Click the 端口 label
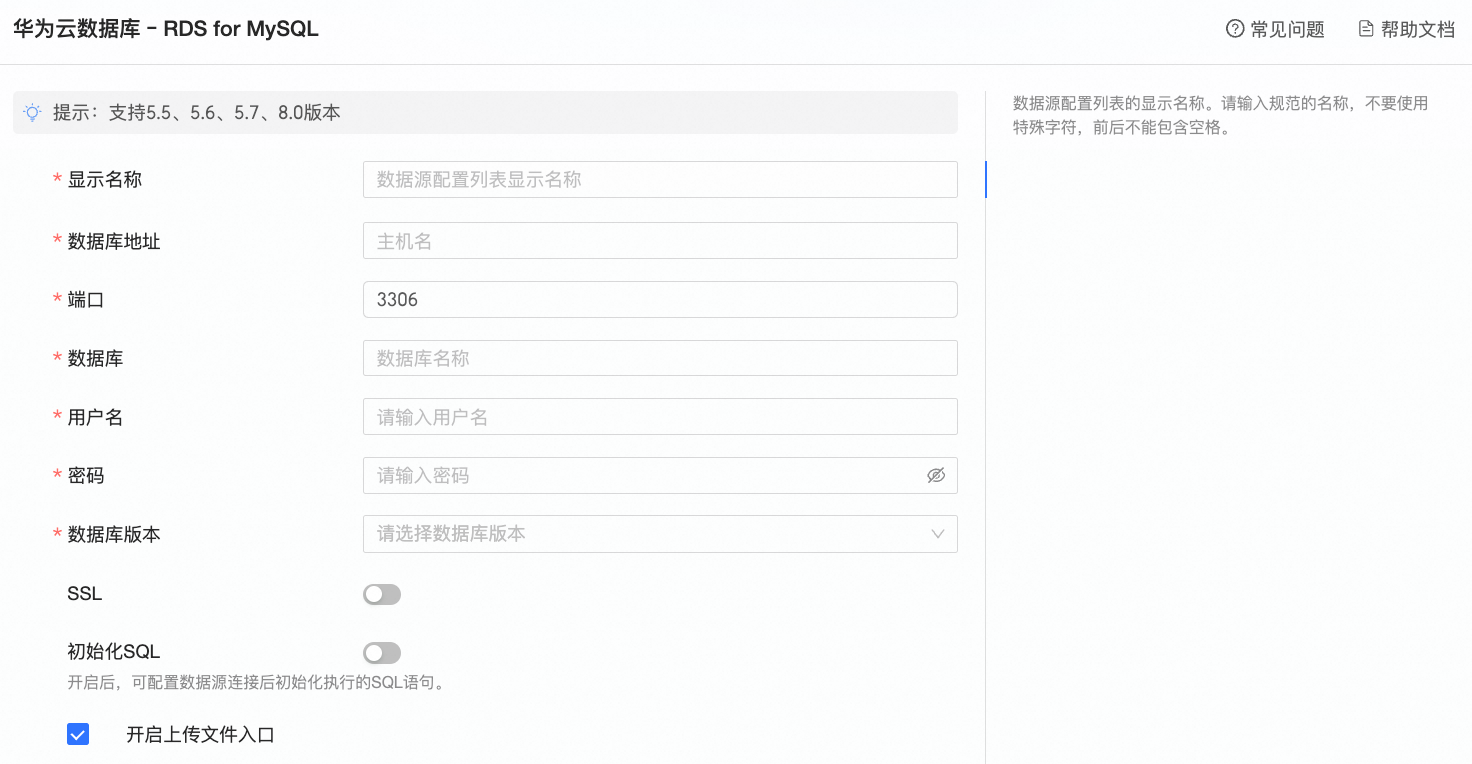 [x=86, y=300]
